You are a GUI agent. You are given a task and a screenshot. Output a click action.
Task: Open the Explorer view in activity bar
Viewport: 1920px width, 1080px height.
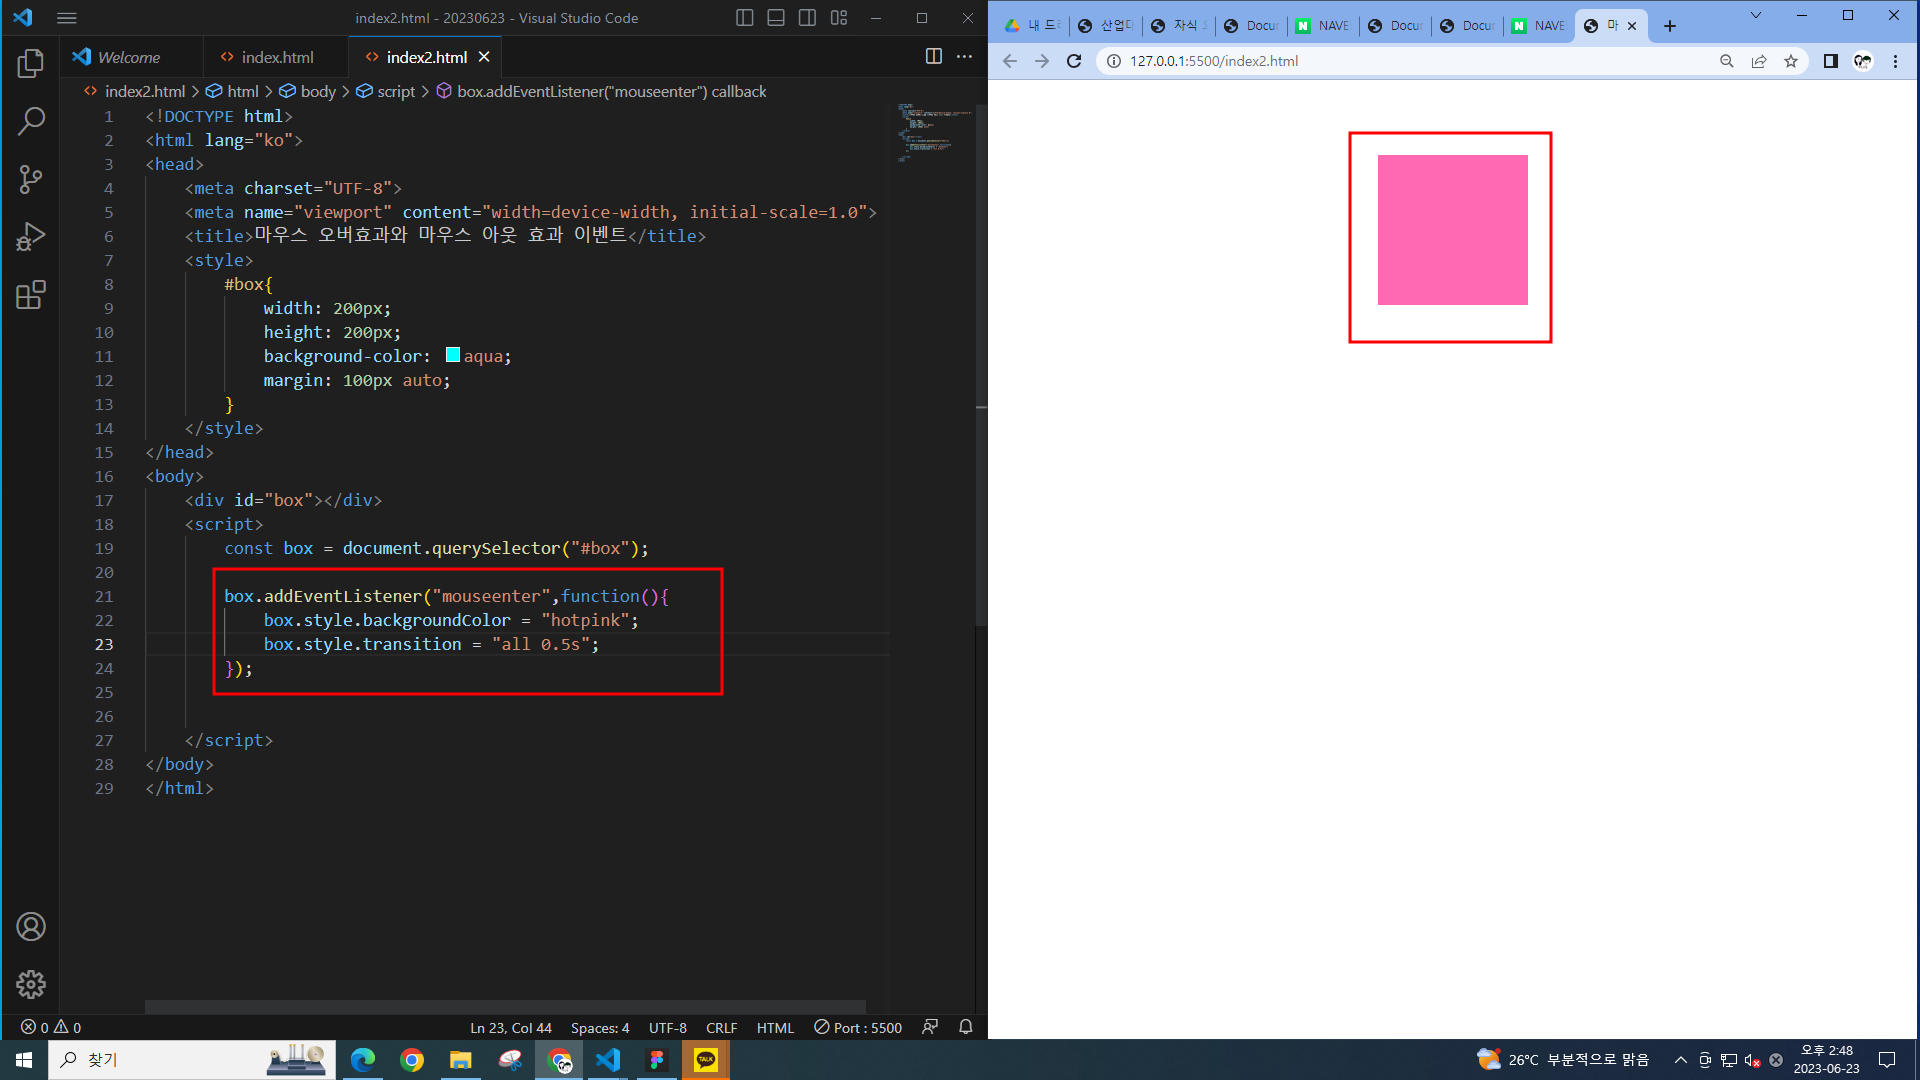point(31,64)
